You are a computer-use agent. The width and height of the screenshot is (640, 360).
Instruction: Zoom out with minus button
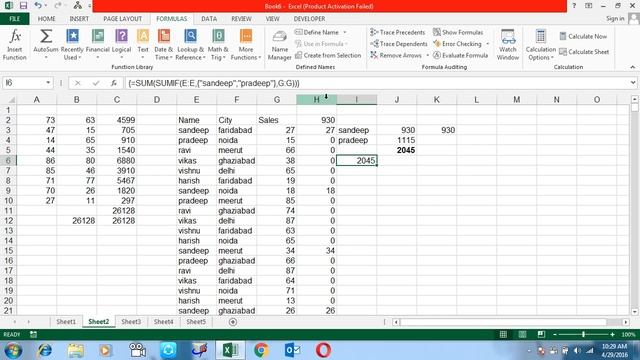click(x=554, y=335)
